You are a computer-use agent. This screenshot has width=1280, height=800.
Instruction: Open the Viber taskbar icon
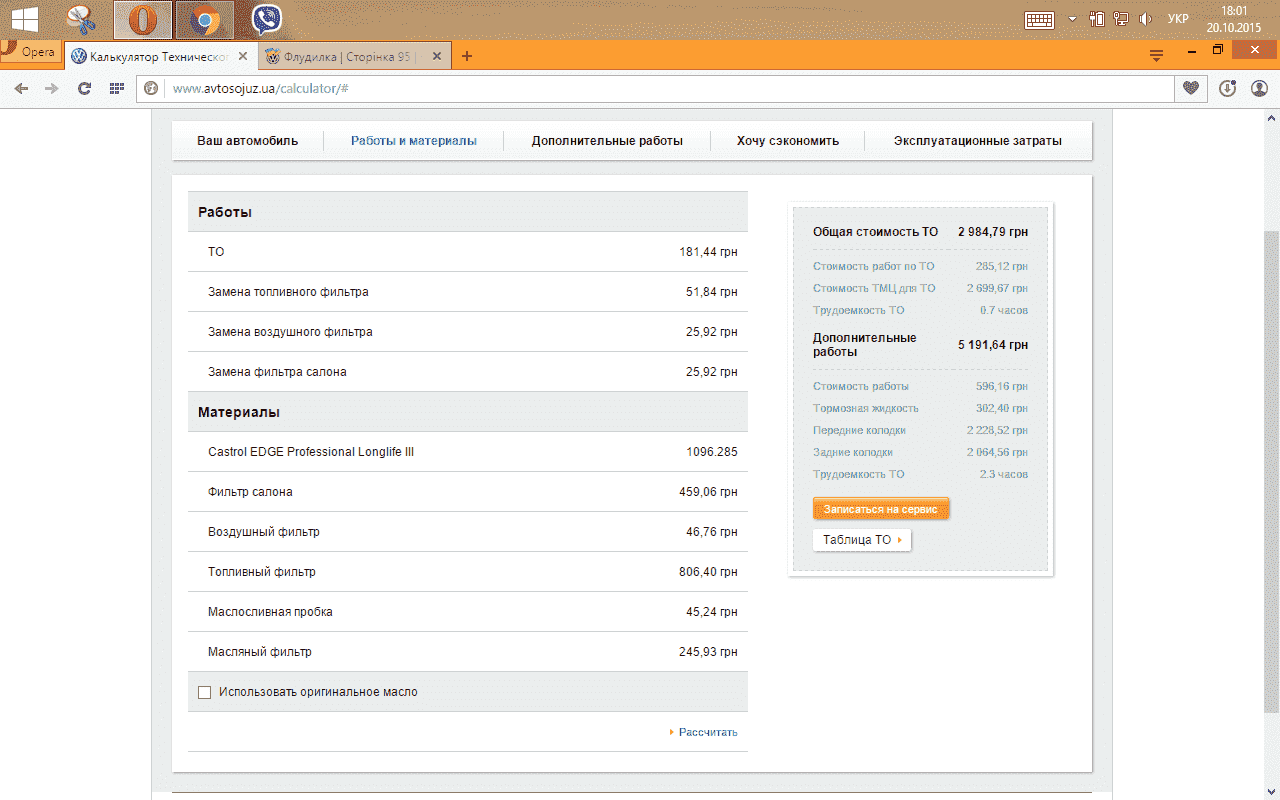[266, 18]
